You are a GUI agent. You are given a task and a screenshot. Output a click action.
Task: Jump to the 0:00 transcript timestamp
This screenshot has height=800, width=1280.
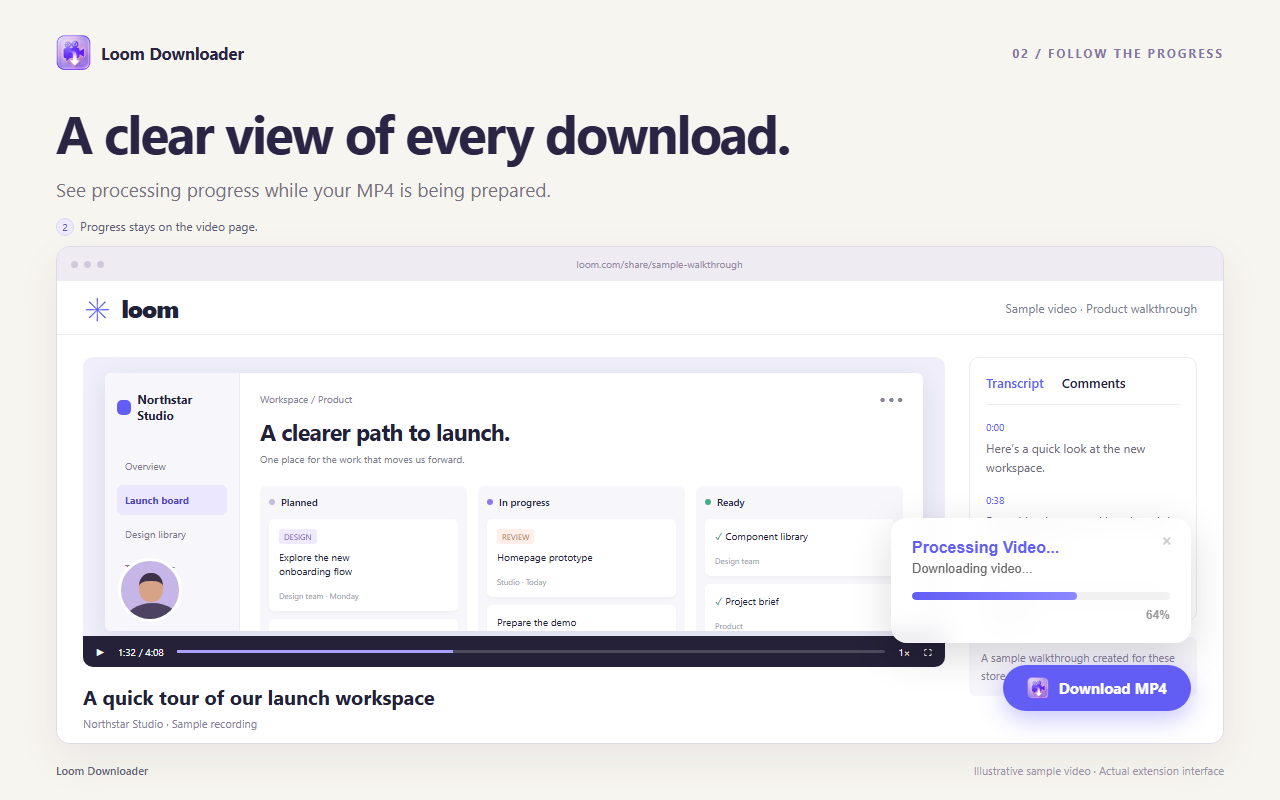[x=995, y=428]
